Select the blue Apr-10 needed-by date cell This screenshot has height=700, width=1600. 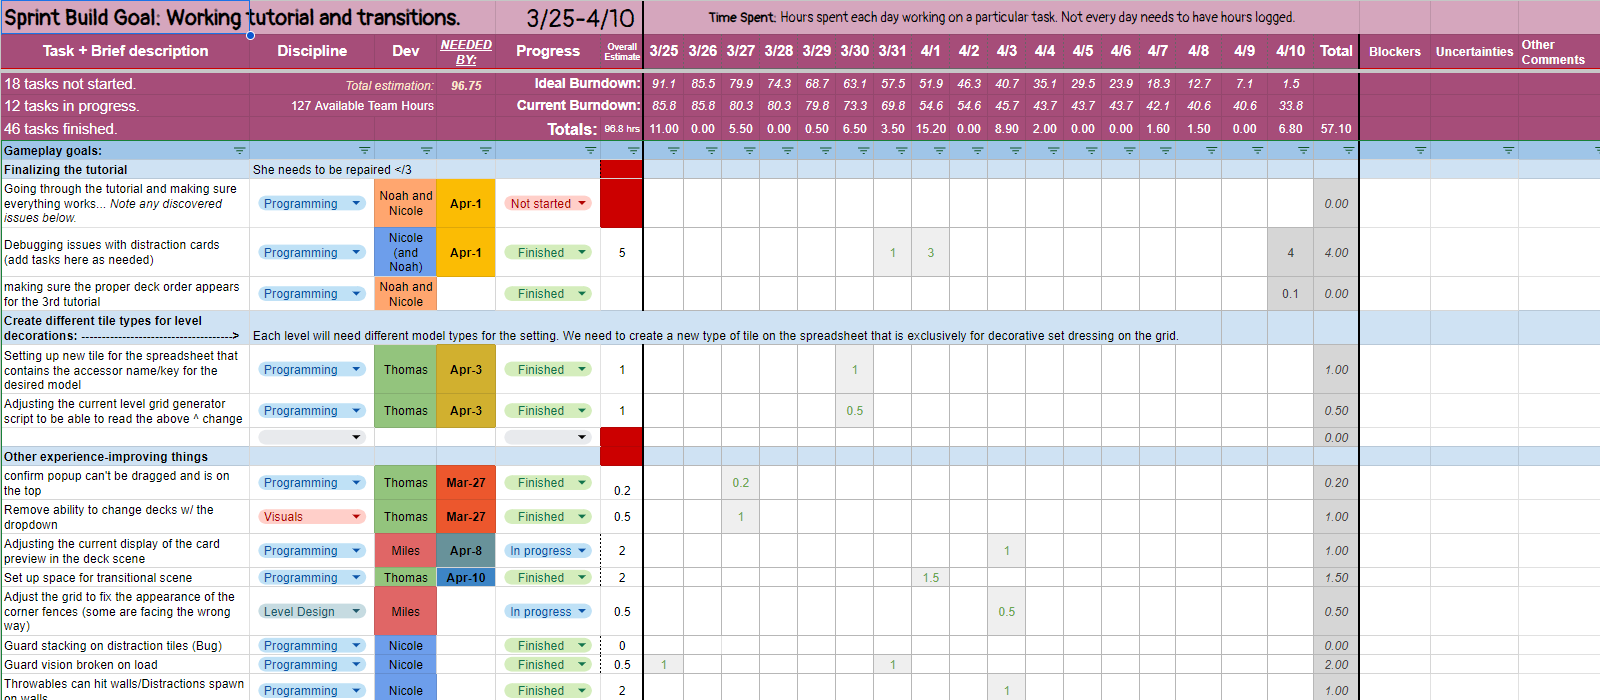coord(465,578)
